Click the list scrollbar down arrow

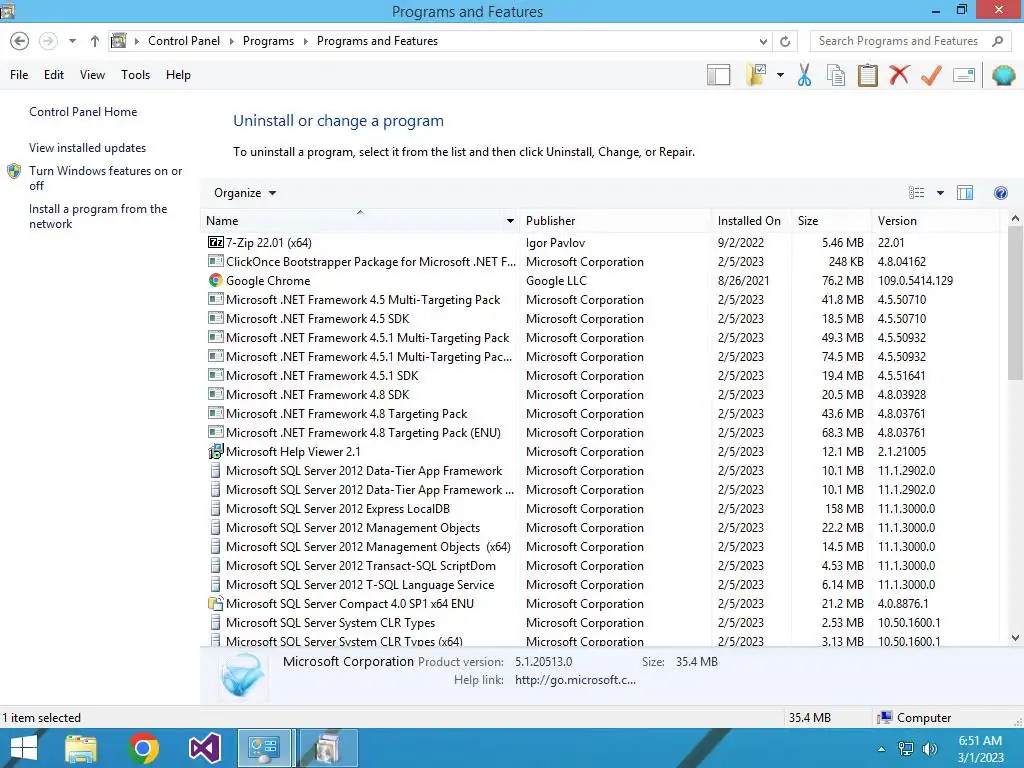click(1015, 638)
